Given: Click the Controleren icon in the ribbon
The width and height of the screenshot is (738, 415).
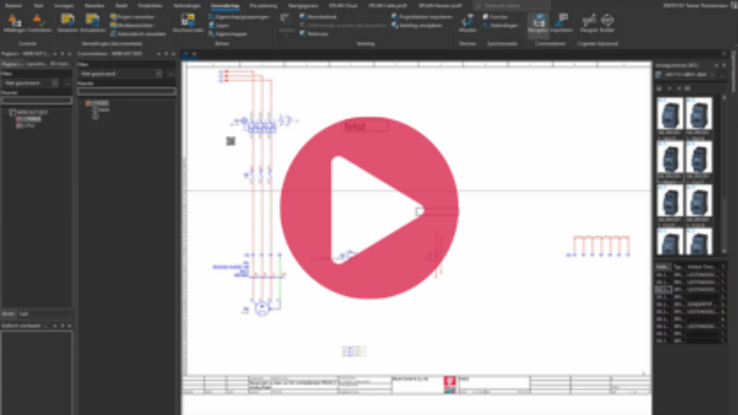Looking at the screenshot, I should point(38,23).
